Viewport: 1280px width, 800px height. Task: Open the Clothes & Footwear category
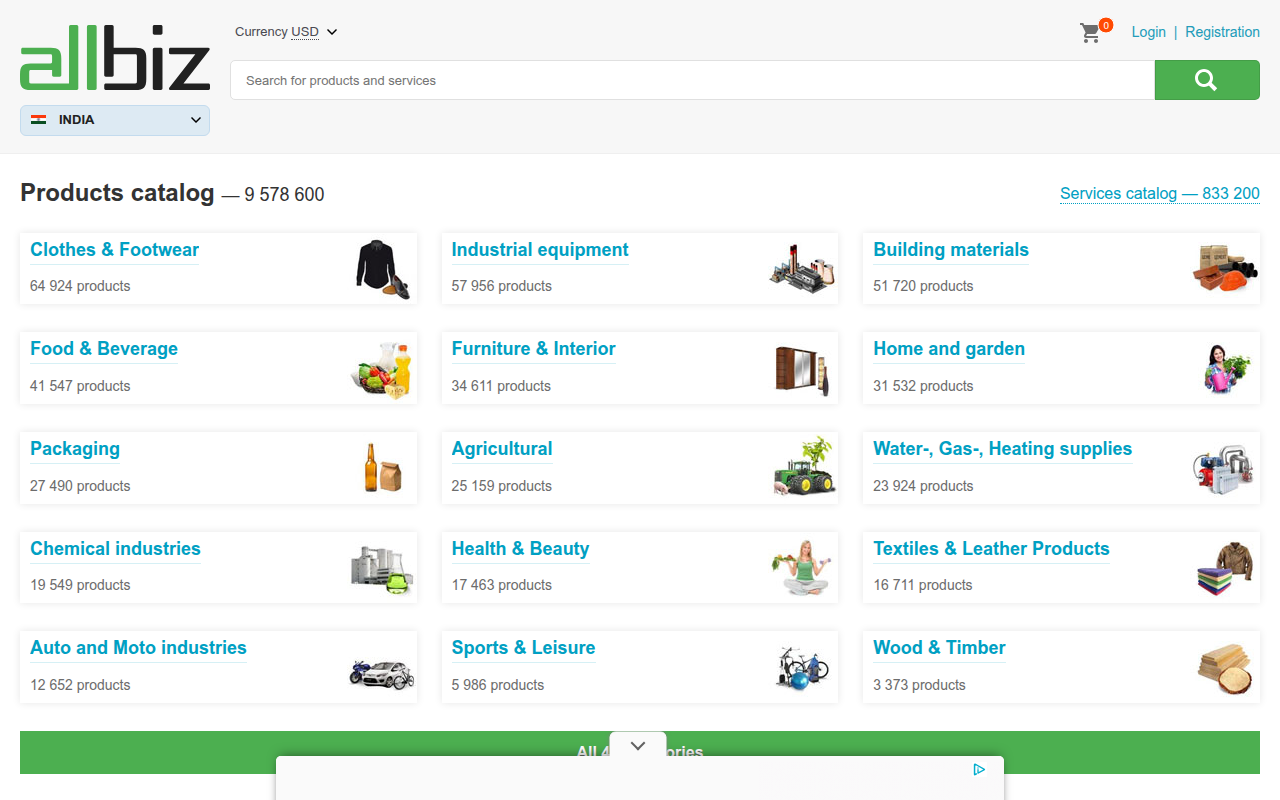pos(115,250)
